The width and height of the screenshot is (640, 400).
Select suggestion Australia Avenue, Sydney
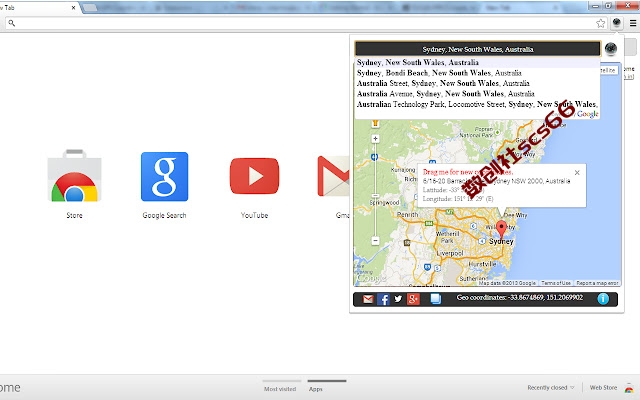[x=477, y=94]
